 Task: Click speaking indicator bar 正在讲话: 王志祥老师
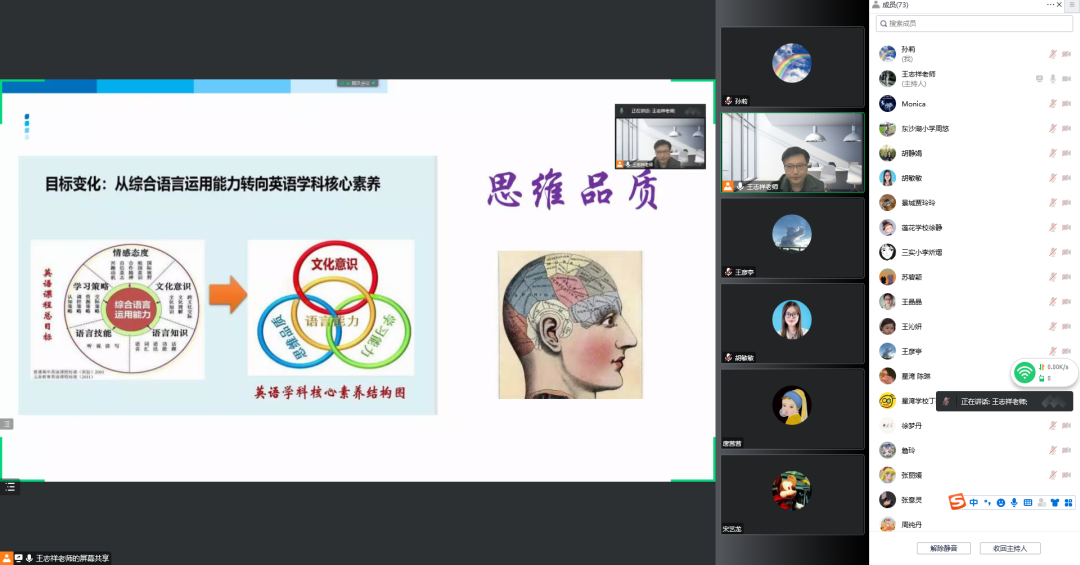click(1004, 401)
